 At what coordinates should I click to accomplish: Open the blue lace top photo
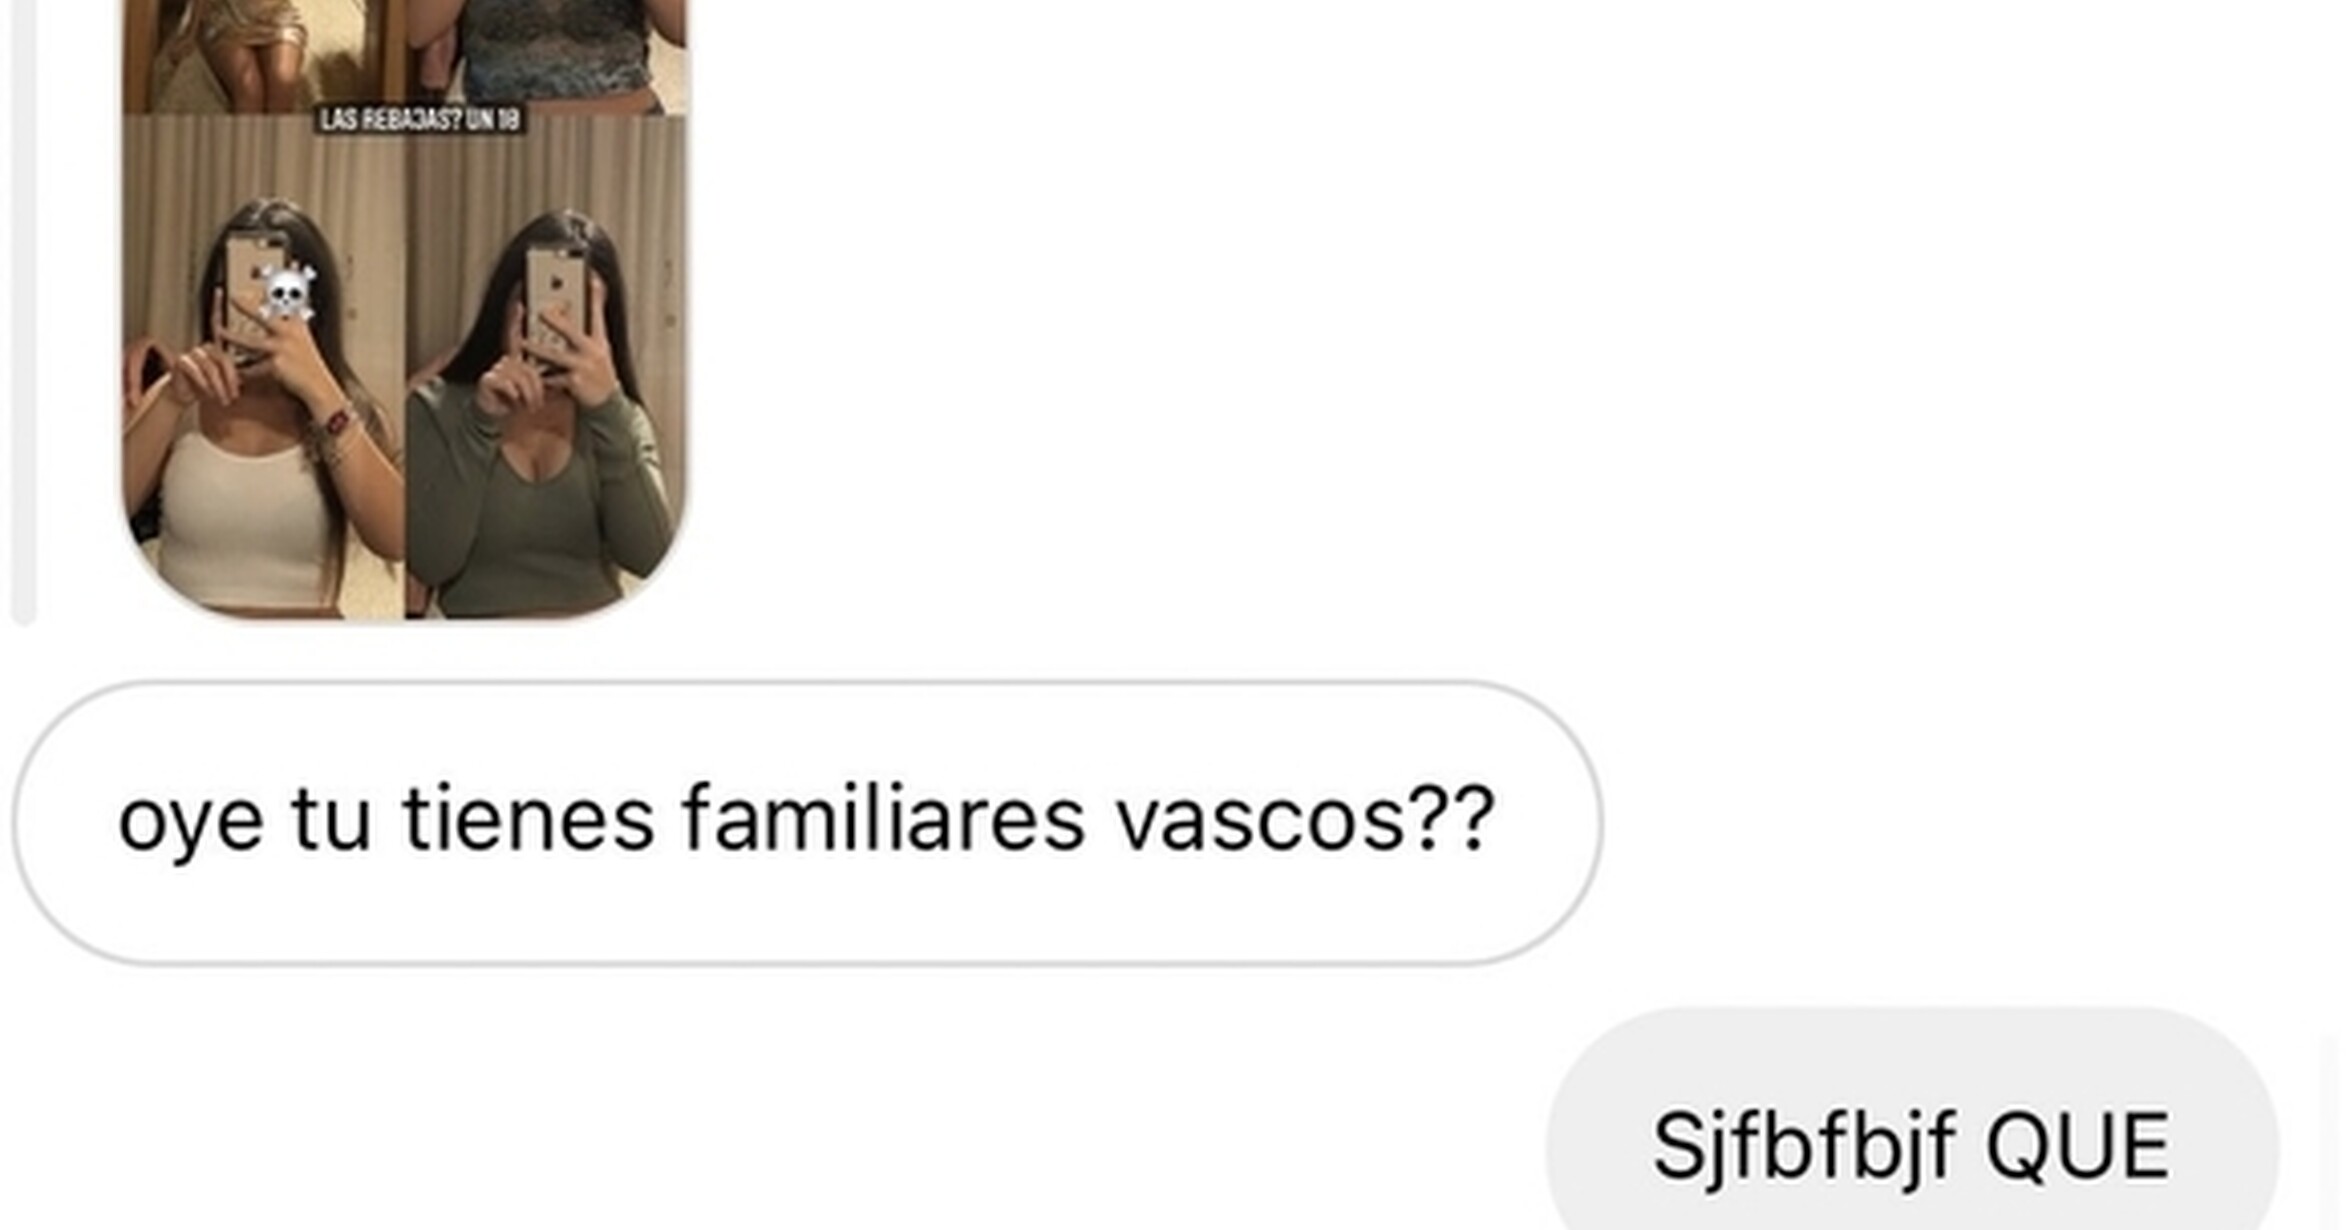tap(546, 55)
